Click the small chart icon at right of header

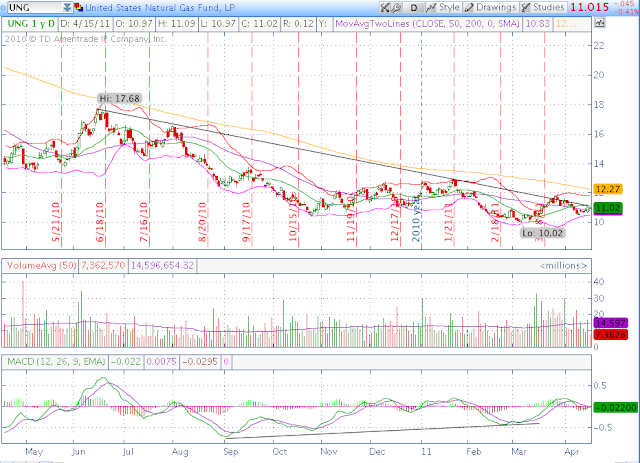599,23
